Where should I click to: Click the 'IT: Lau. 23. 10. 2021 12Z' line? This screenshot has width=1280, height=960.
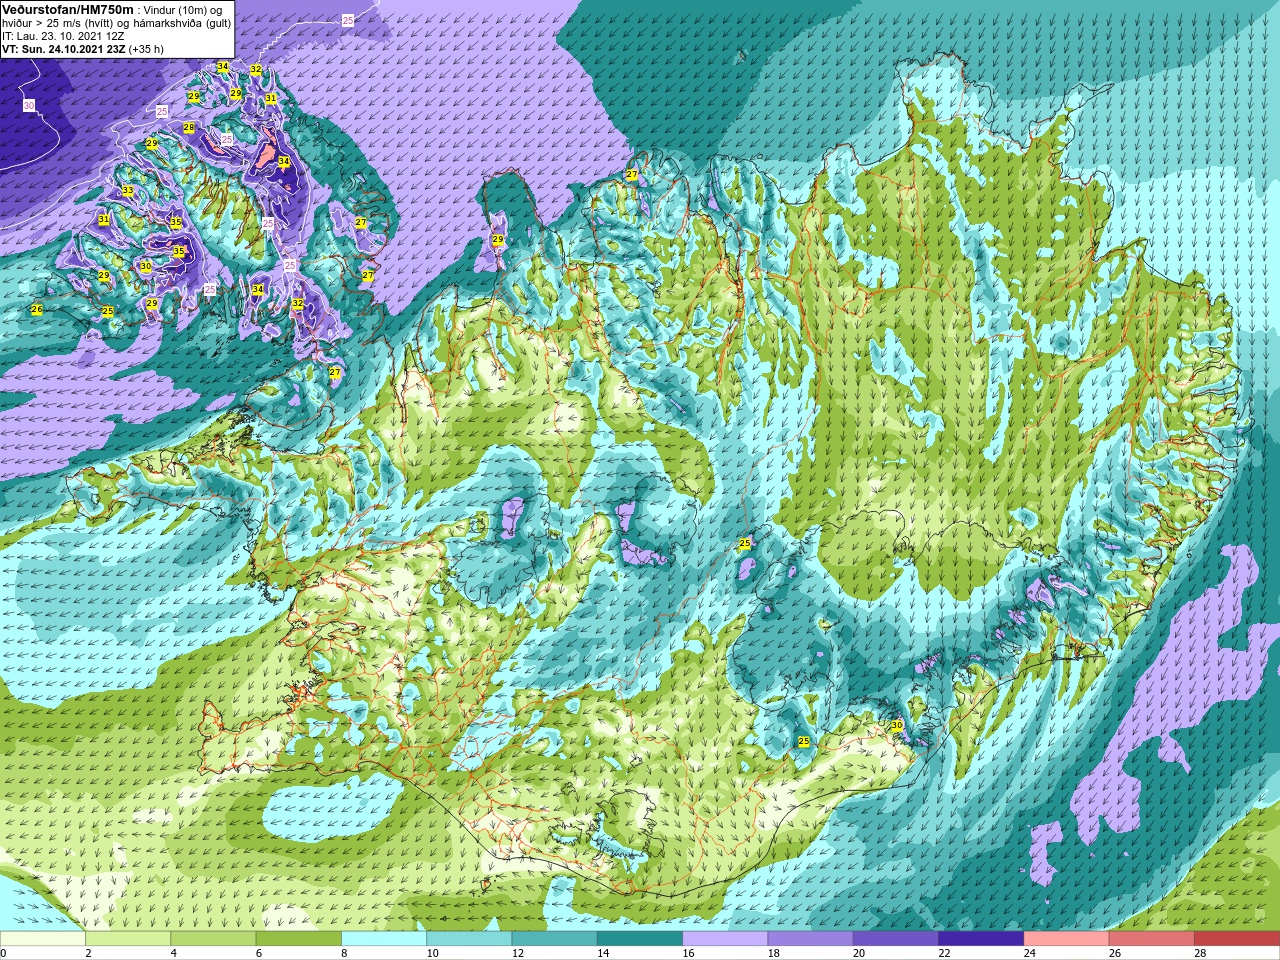pos(63,35)
